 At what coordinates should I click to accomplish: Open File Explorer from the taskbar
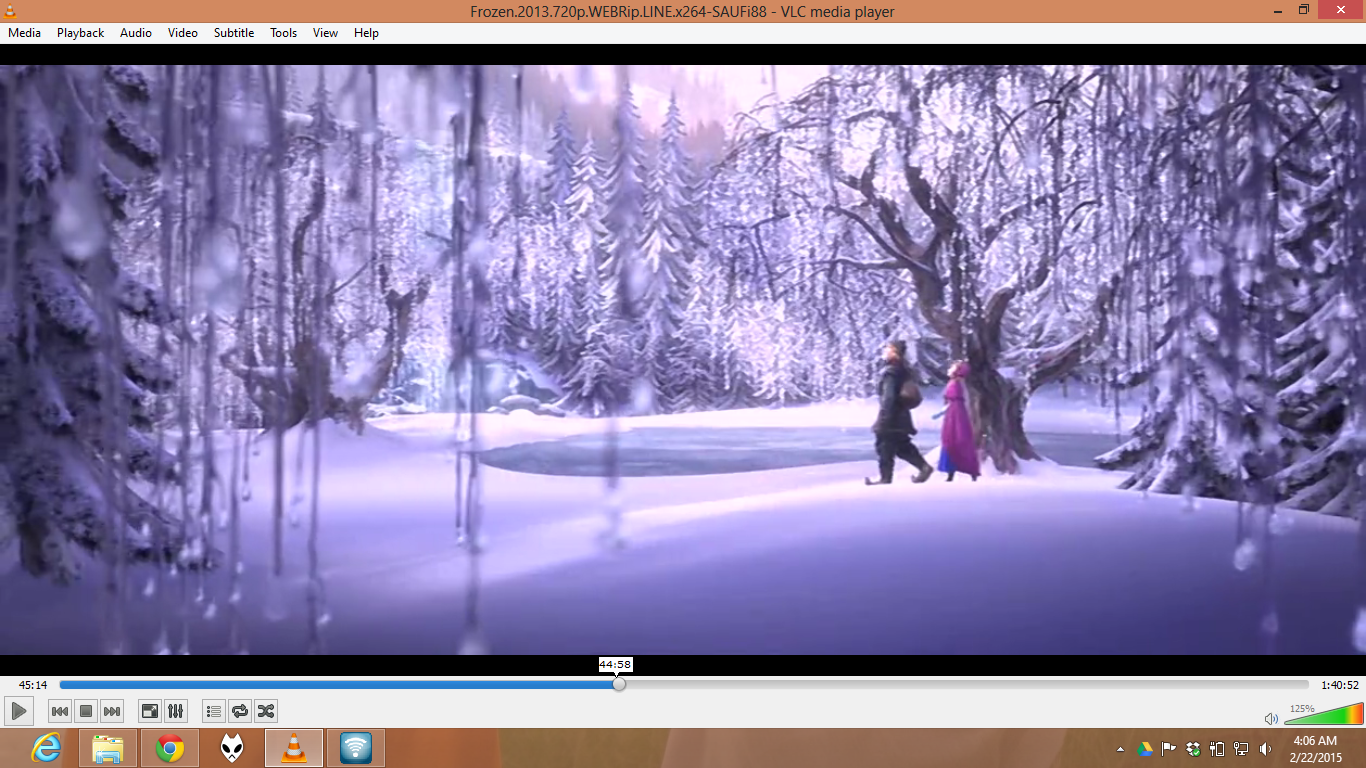(x=108, y=748)
